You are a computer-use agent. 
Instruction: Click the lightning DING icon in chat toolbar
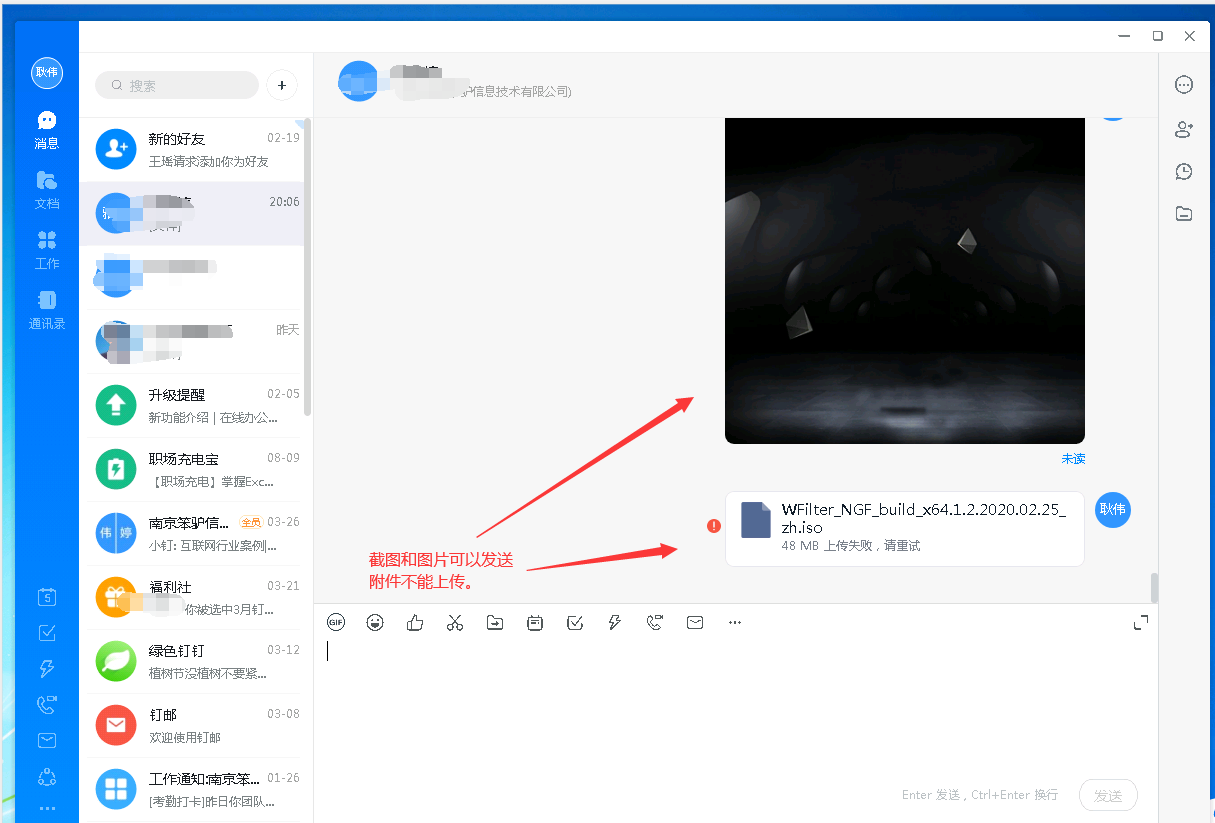tap(615, 623)
